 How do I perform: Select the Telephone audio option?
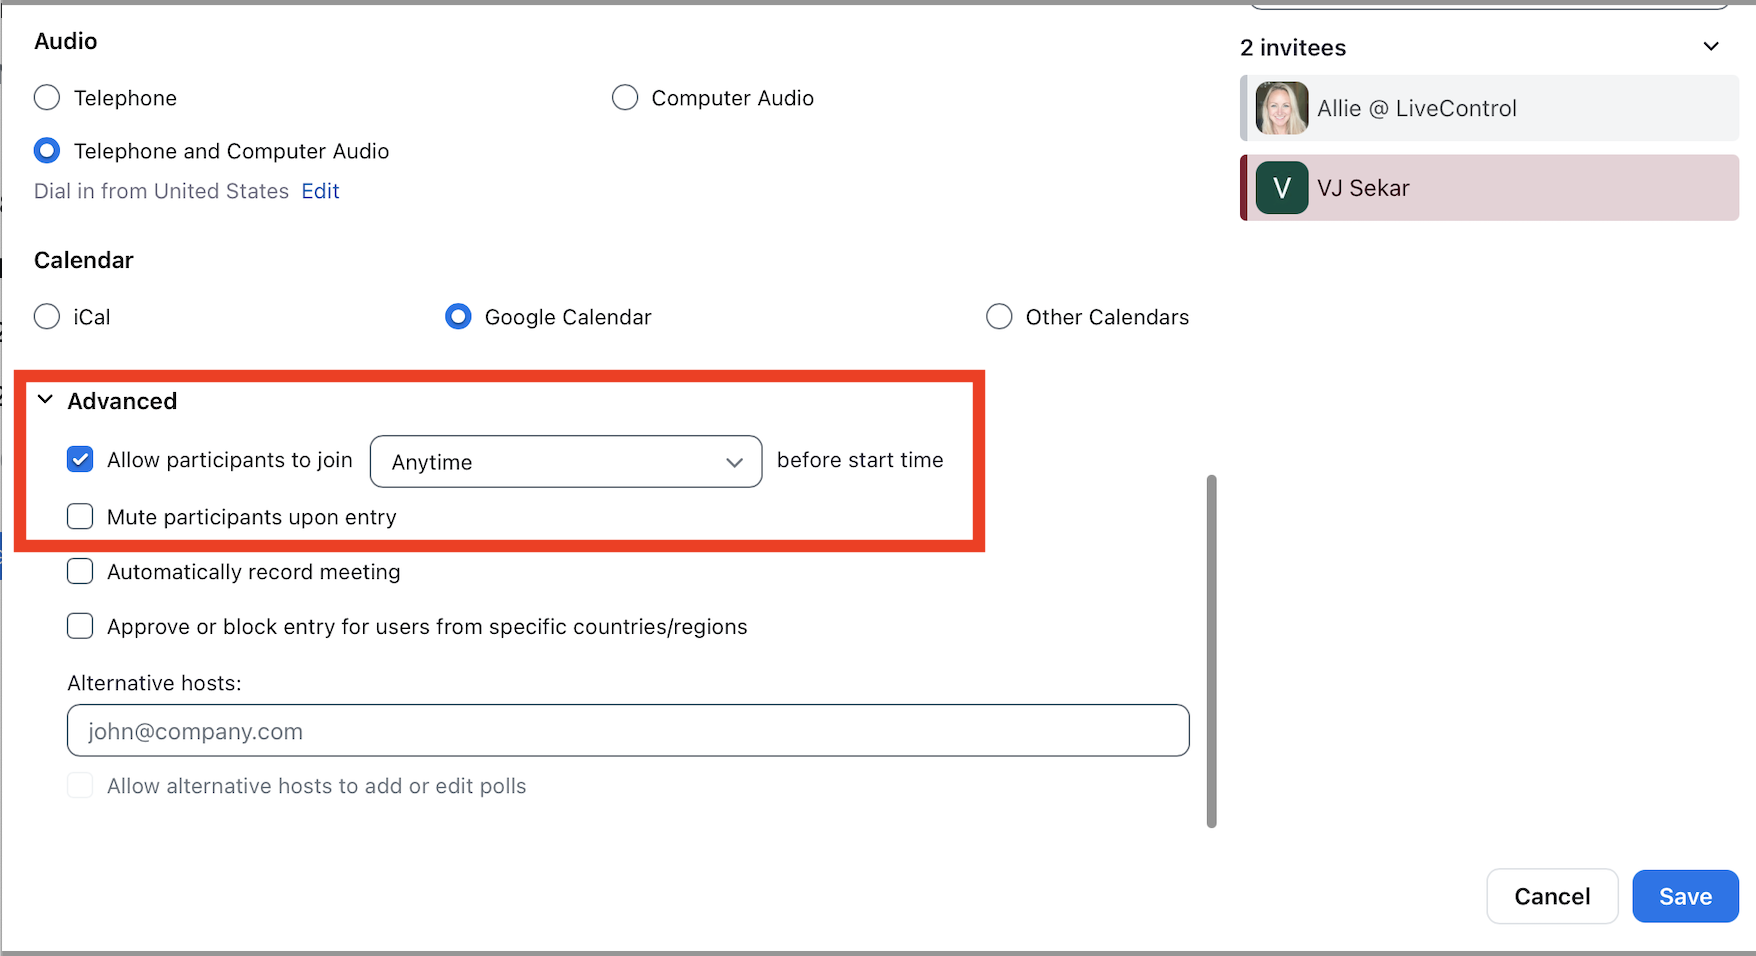point(47,98)
